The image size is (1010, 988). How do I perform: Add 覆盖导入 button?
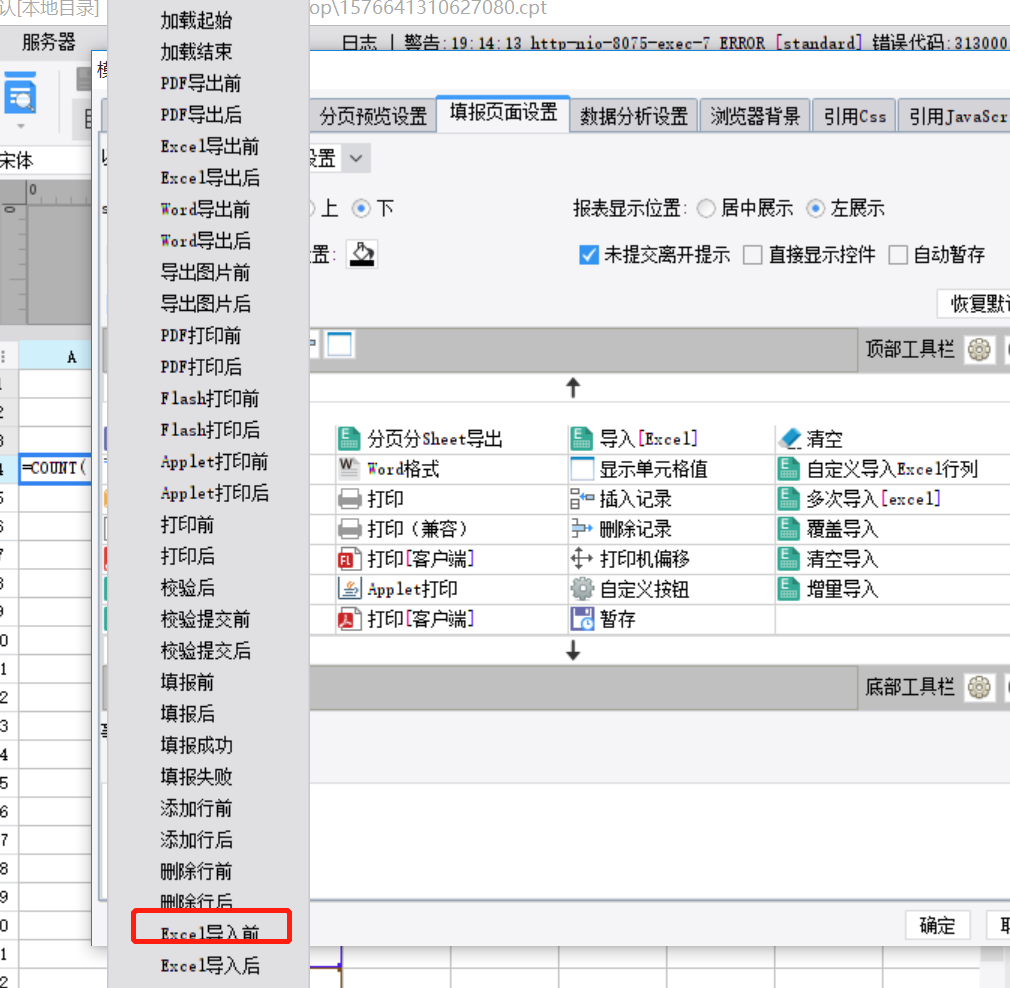click(x=828, y=529)
